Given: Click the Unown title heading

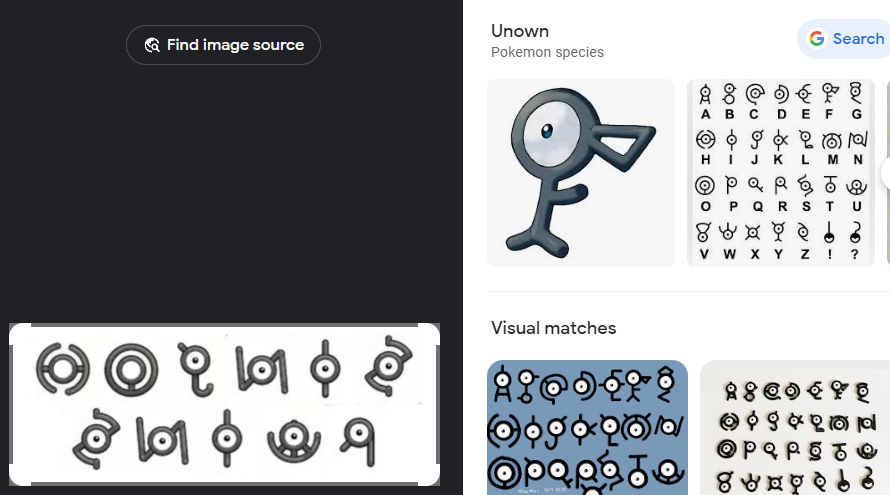Looking at the screenshot, I should [x=520, y=31].
